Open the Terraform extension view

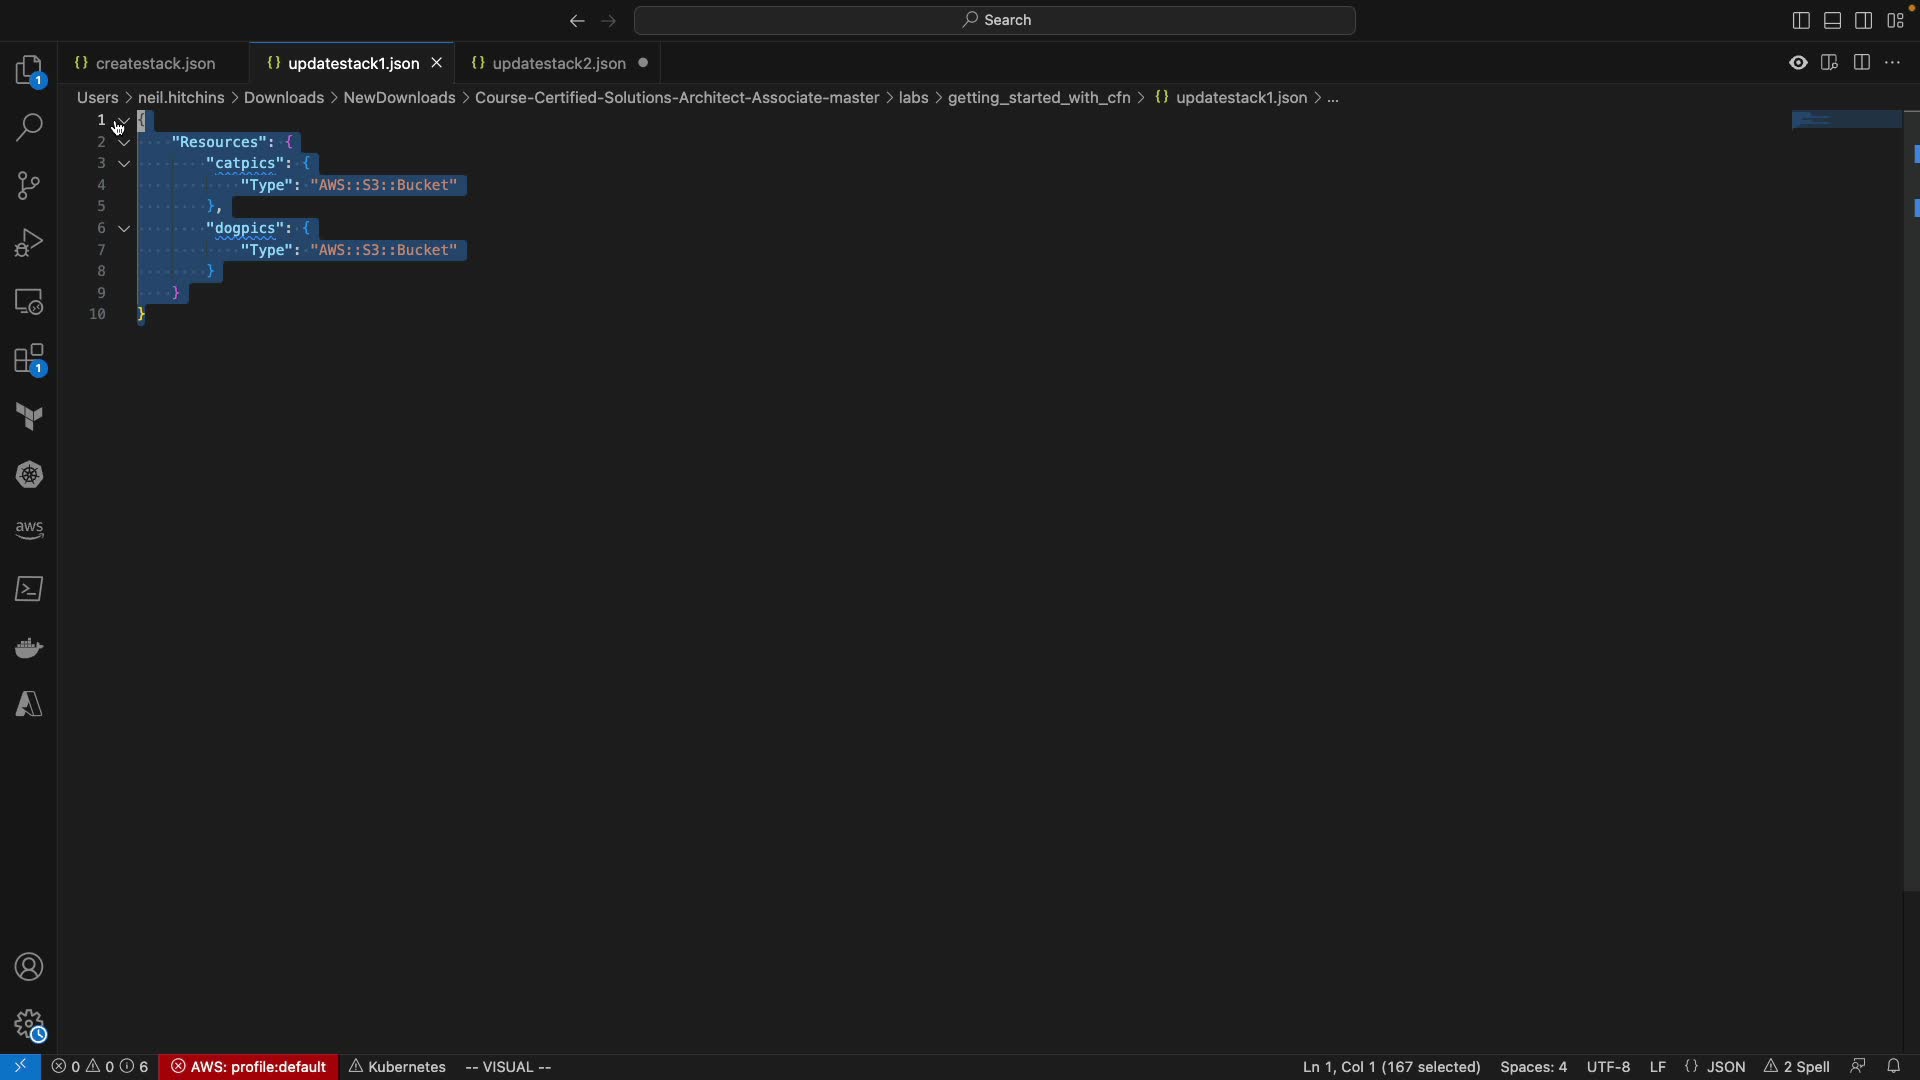click(30, 418)
